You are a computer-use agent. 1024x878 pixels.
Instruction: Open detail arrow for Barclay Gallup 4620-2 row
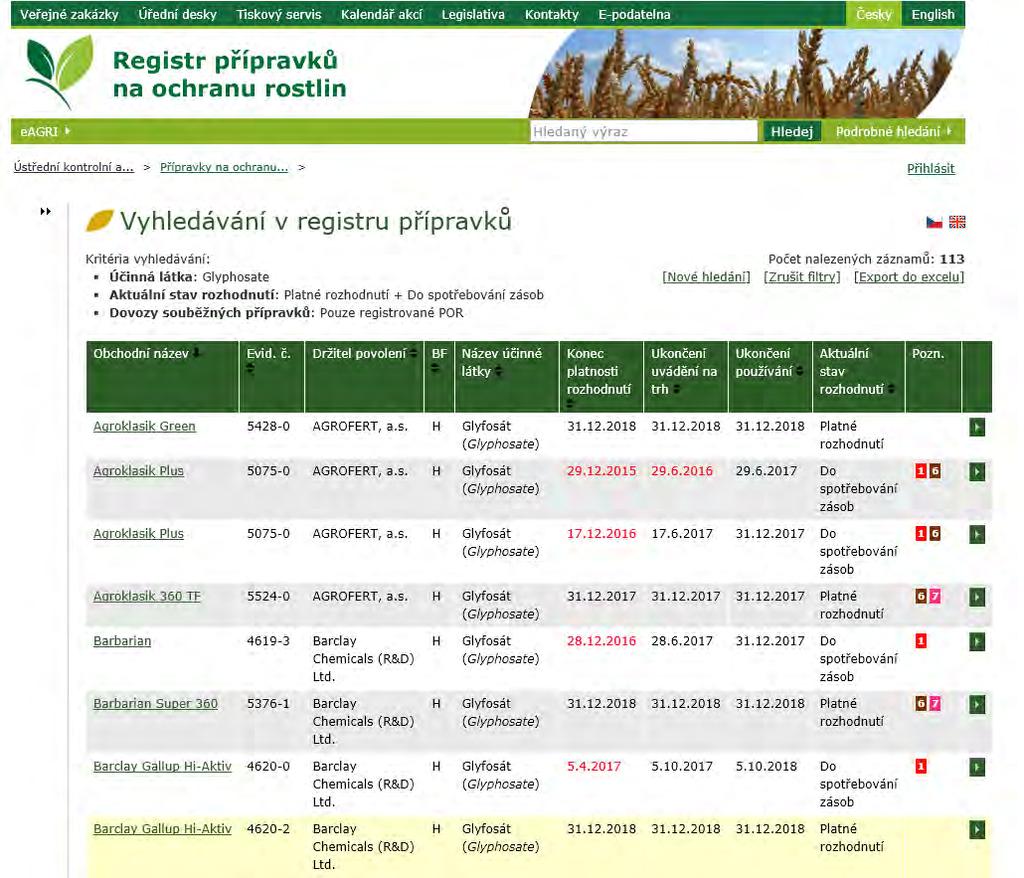(x=977, y=830)
